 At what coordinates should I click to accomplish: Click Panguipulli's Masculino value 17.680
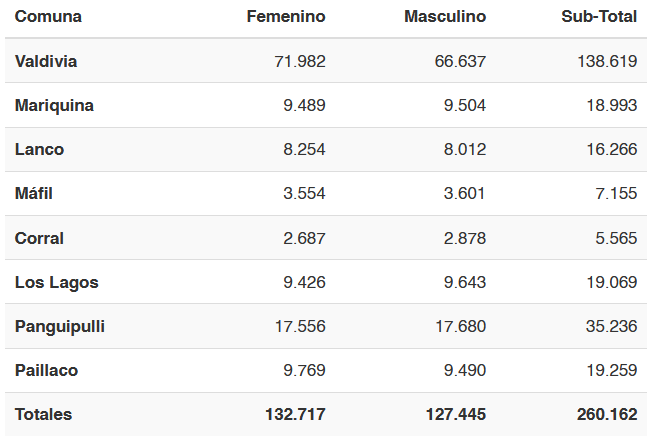pos(460,326)
